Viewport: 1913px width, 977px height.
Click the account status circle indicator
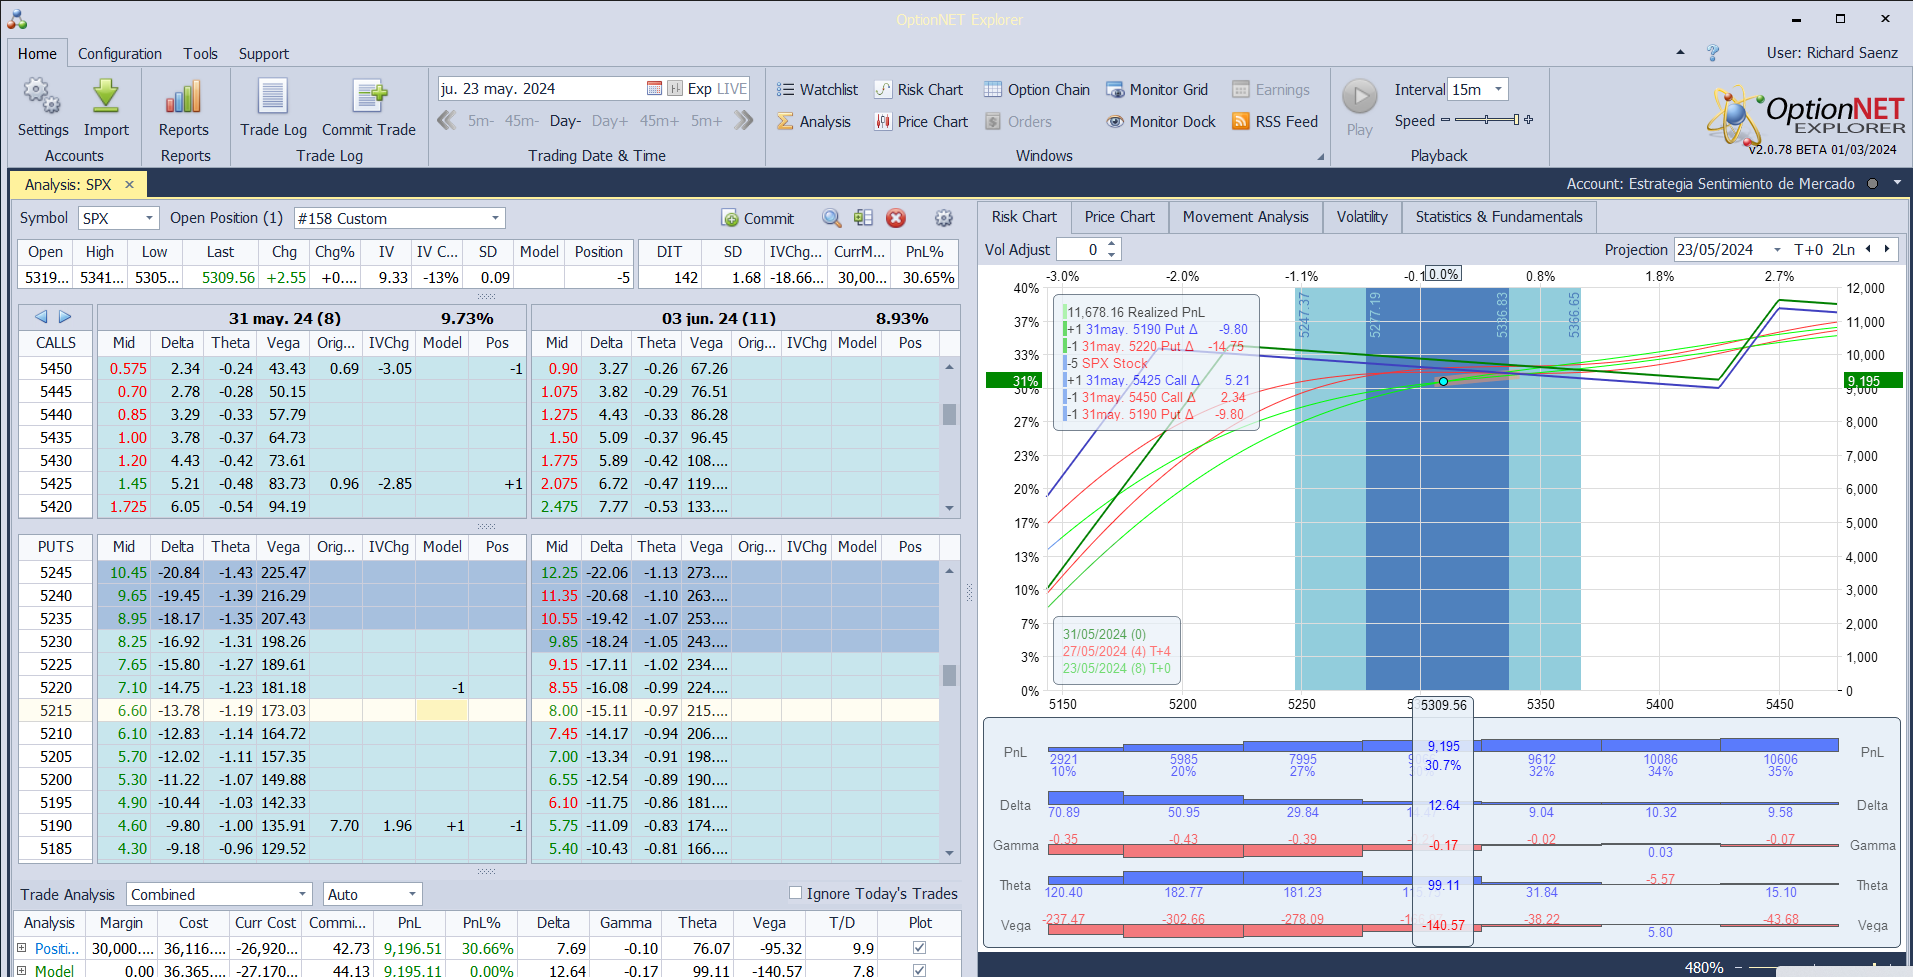pyautogui.click(x=1872, y=184)
